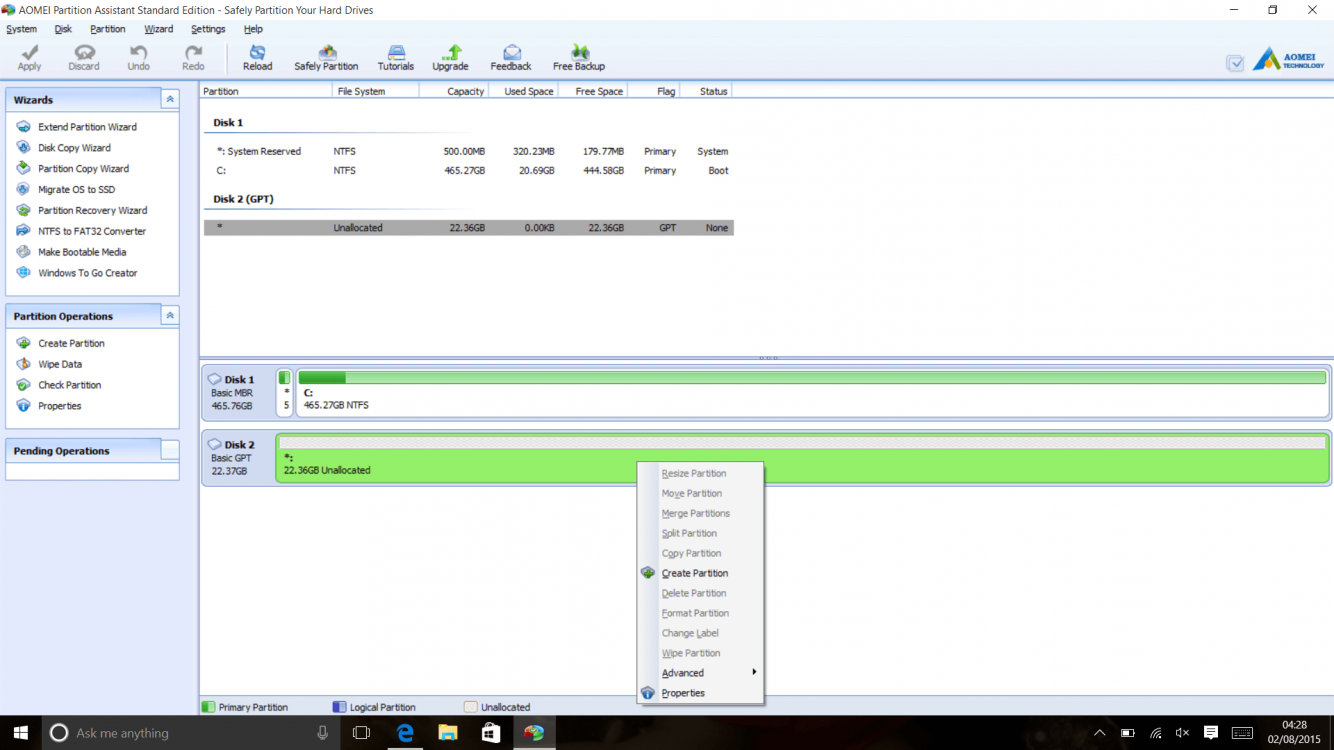Launch Disk Copy Wizard icon

point(23,147)
